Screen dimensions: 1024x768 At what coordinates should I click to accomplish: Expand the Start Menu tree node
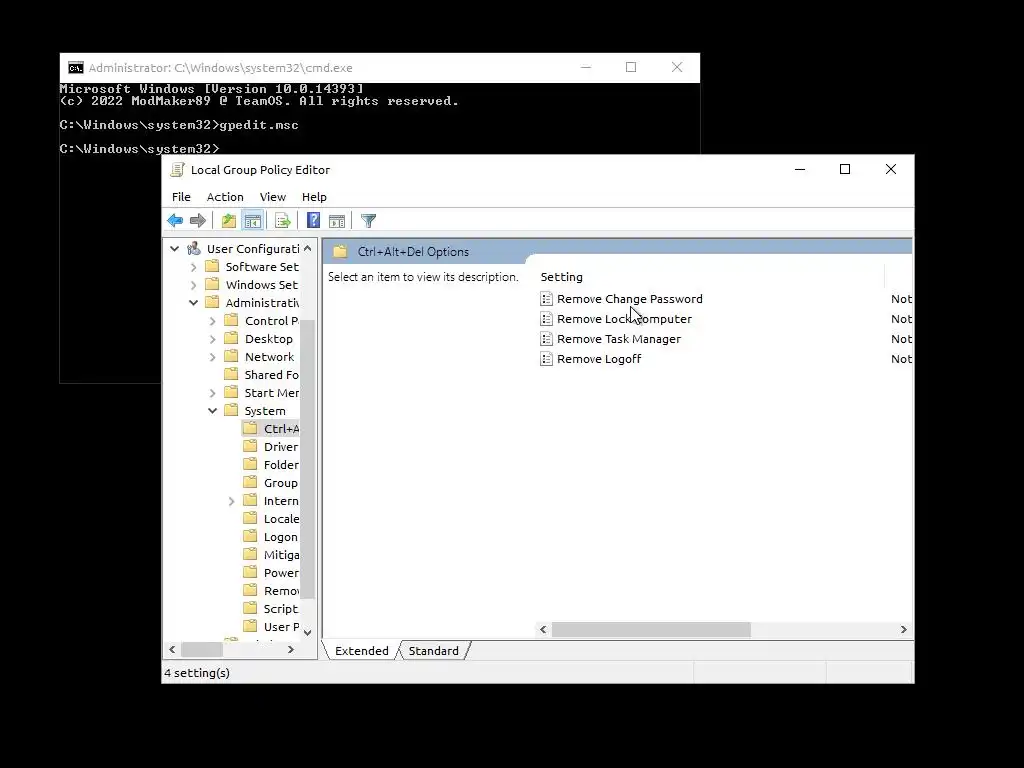[x=212, y=393]
